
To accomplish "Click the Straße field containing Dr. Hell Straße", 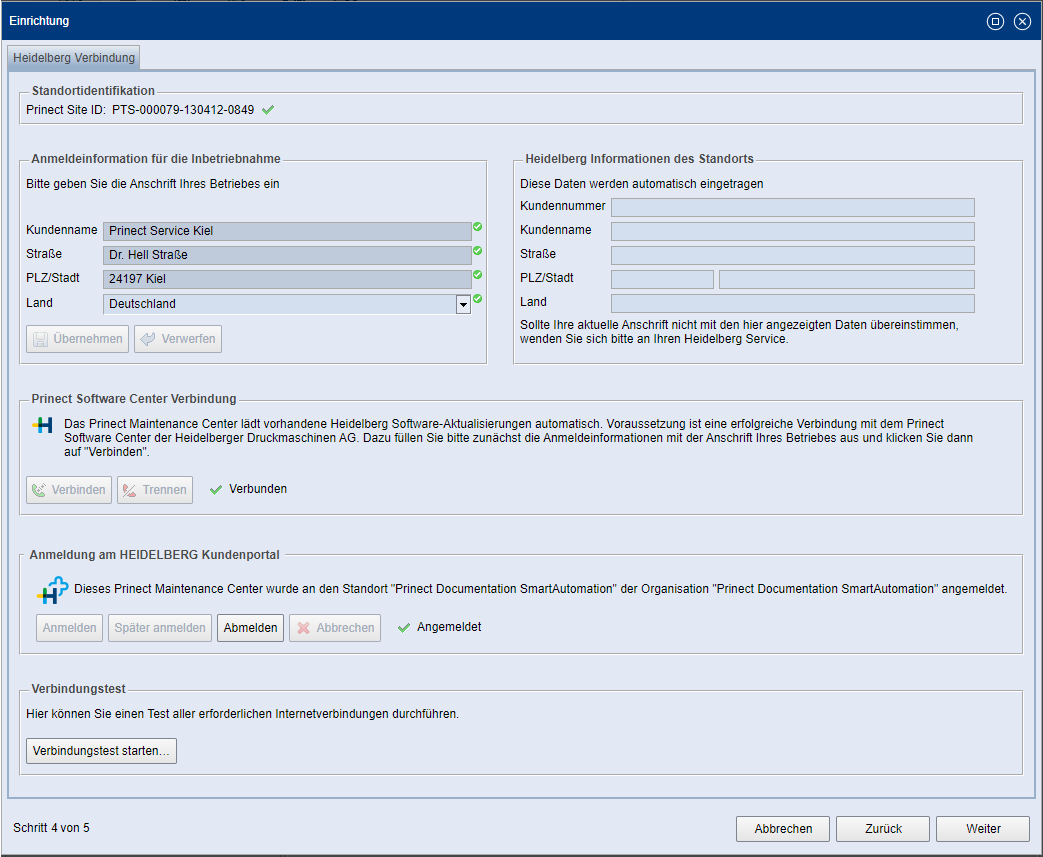I will 287,255.
